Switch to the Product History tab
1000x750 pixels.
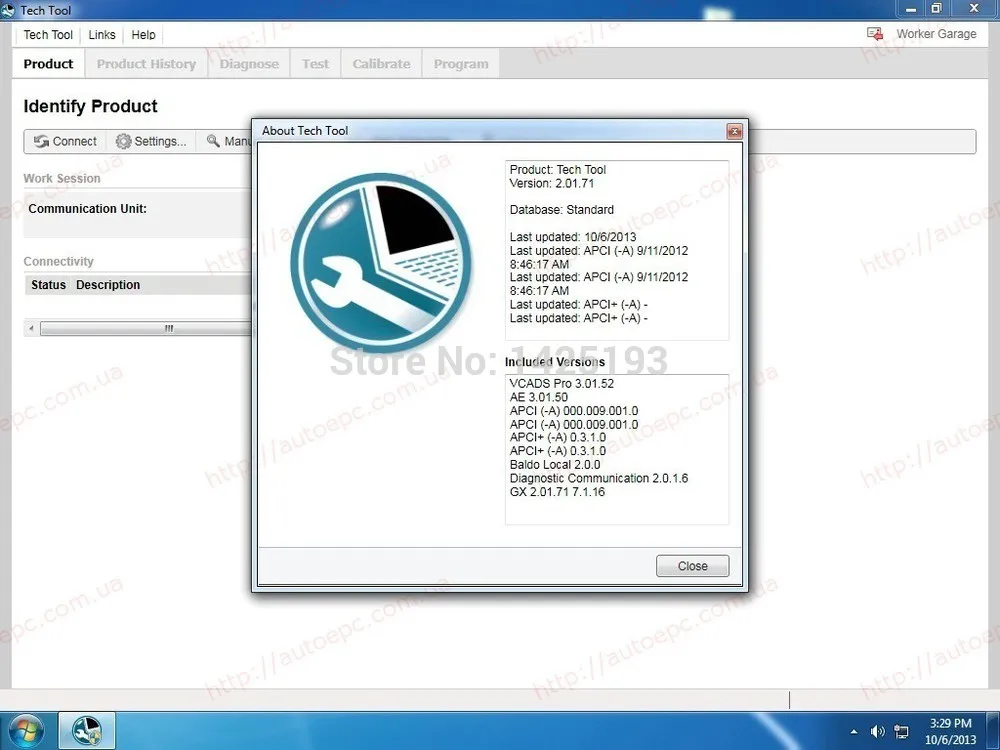tap(146, 64)
